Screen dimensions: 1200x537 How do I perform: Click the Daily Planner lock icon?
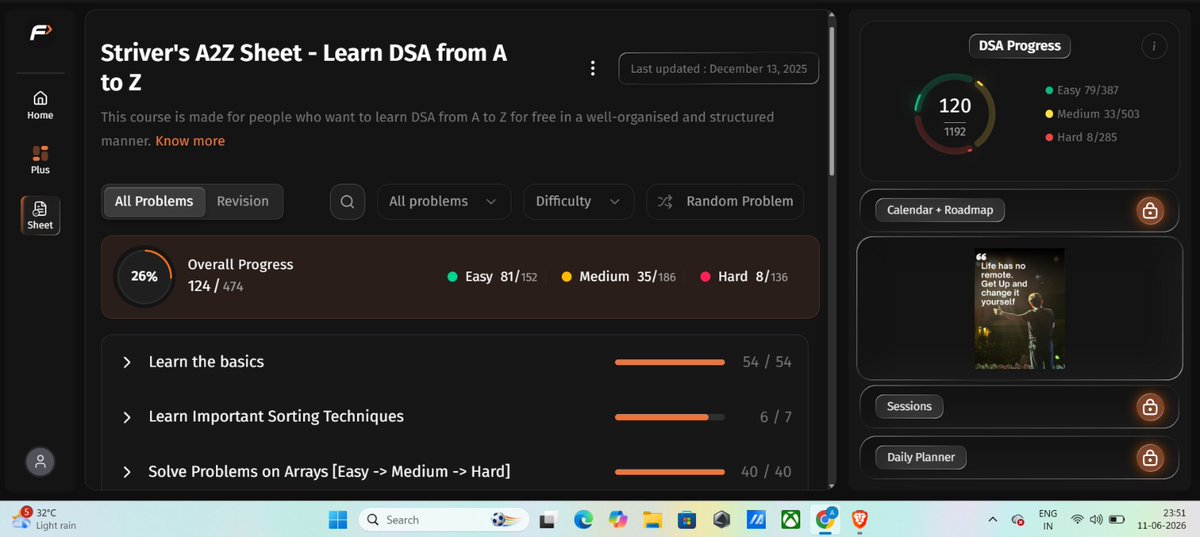[x=1150, y=458]
